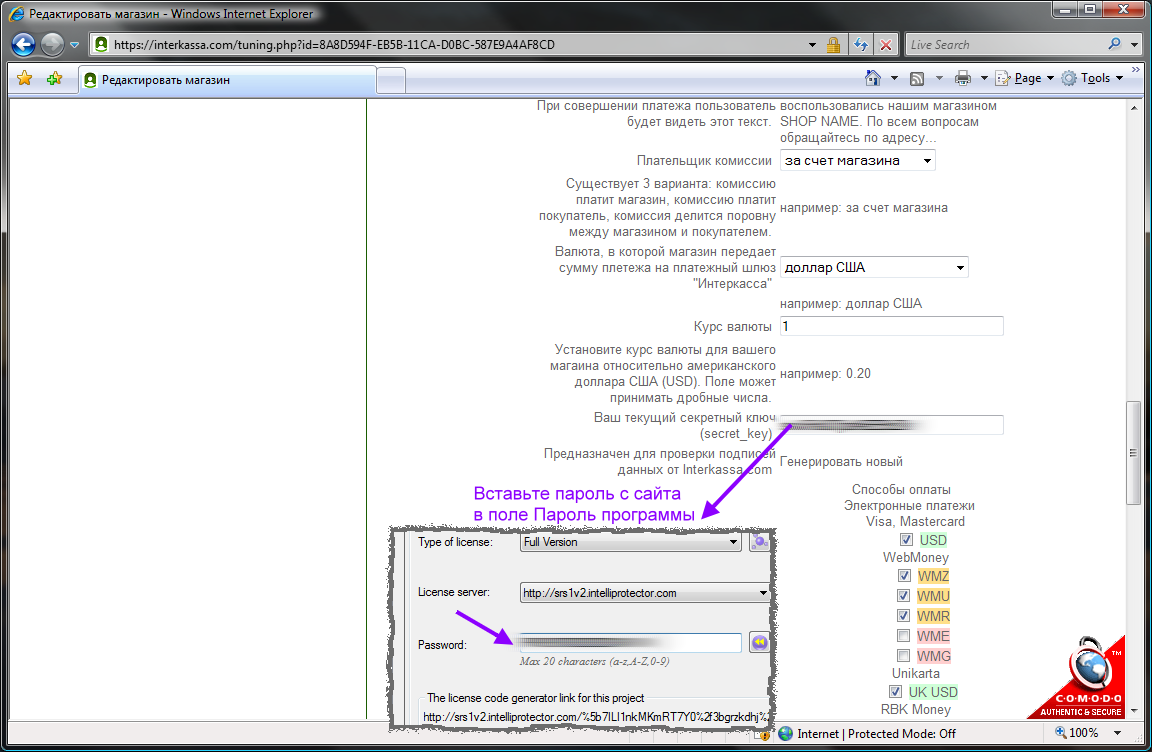This screenshot has height=752, width=1152.
Task: Open a new blank tab
Action: click(x=391, y=81)
